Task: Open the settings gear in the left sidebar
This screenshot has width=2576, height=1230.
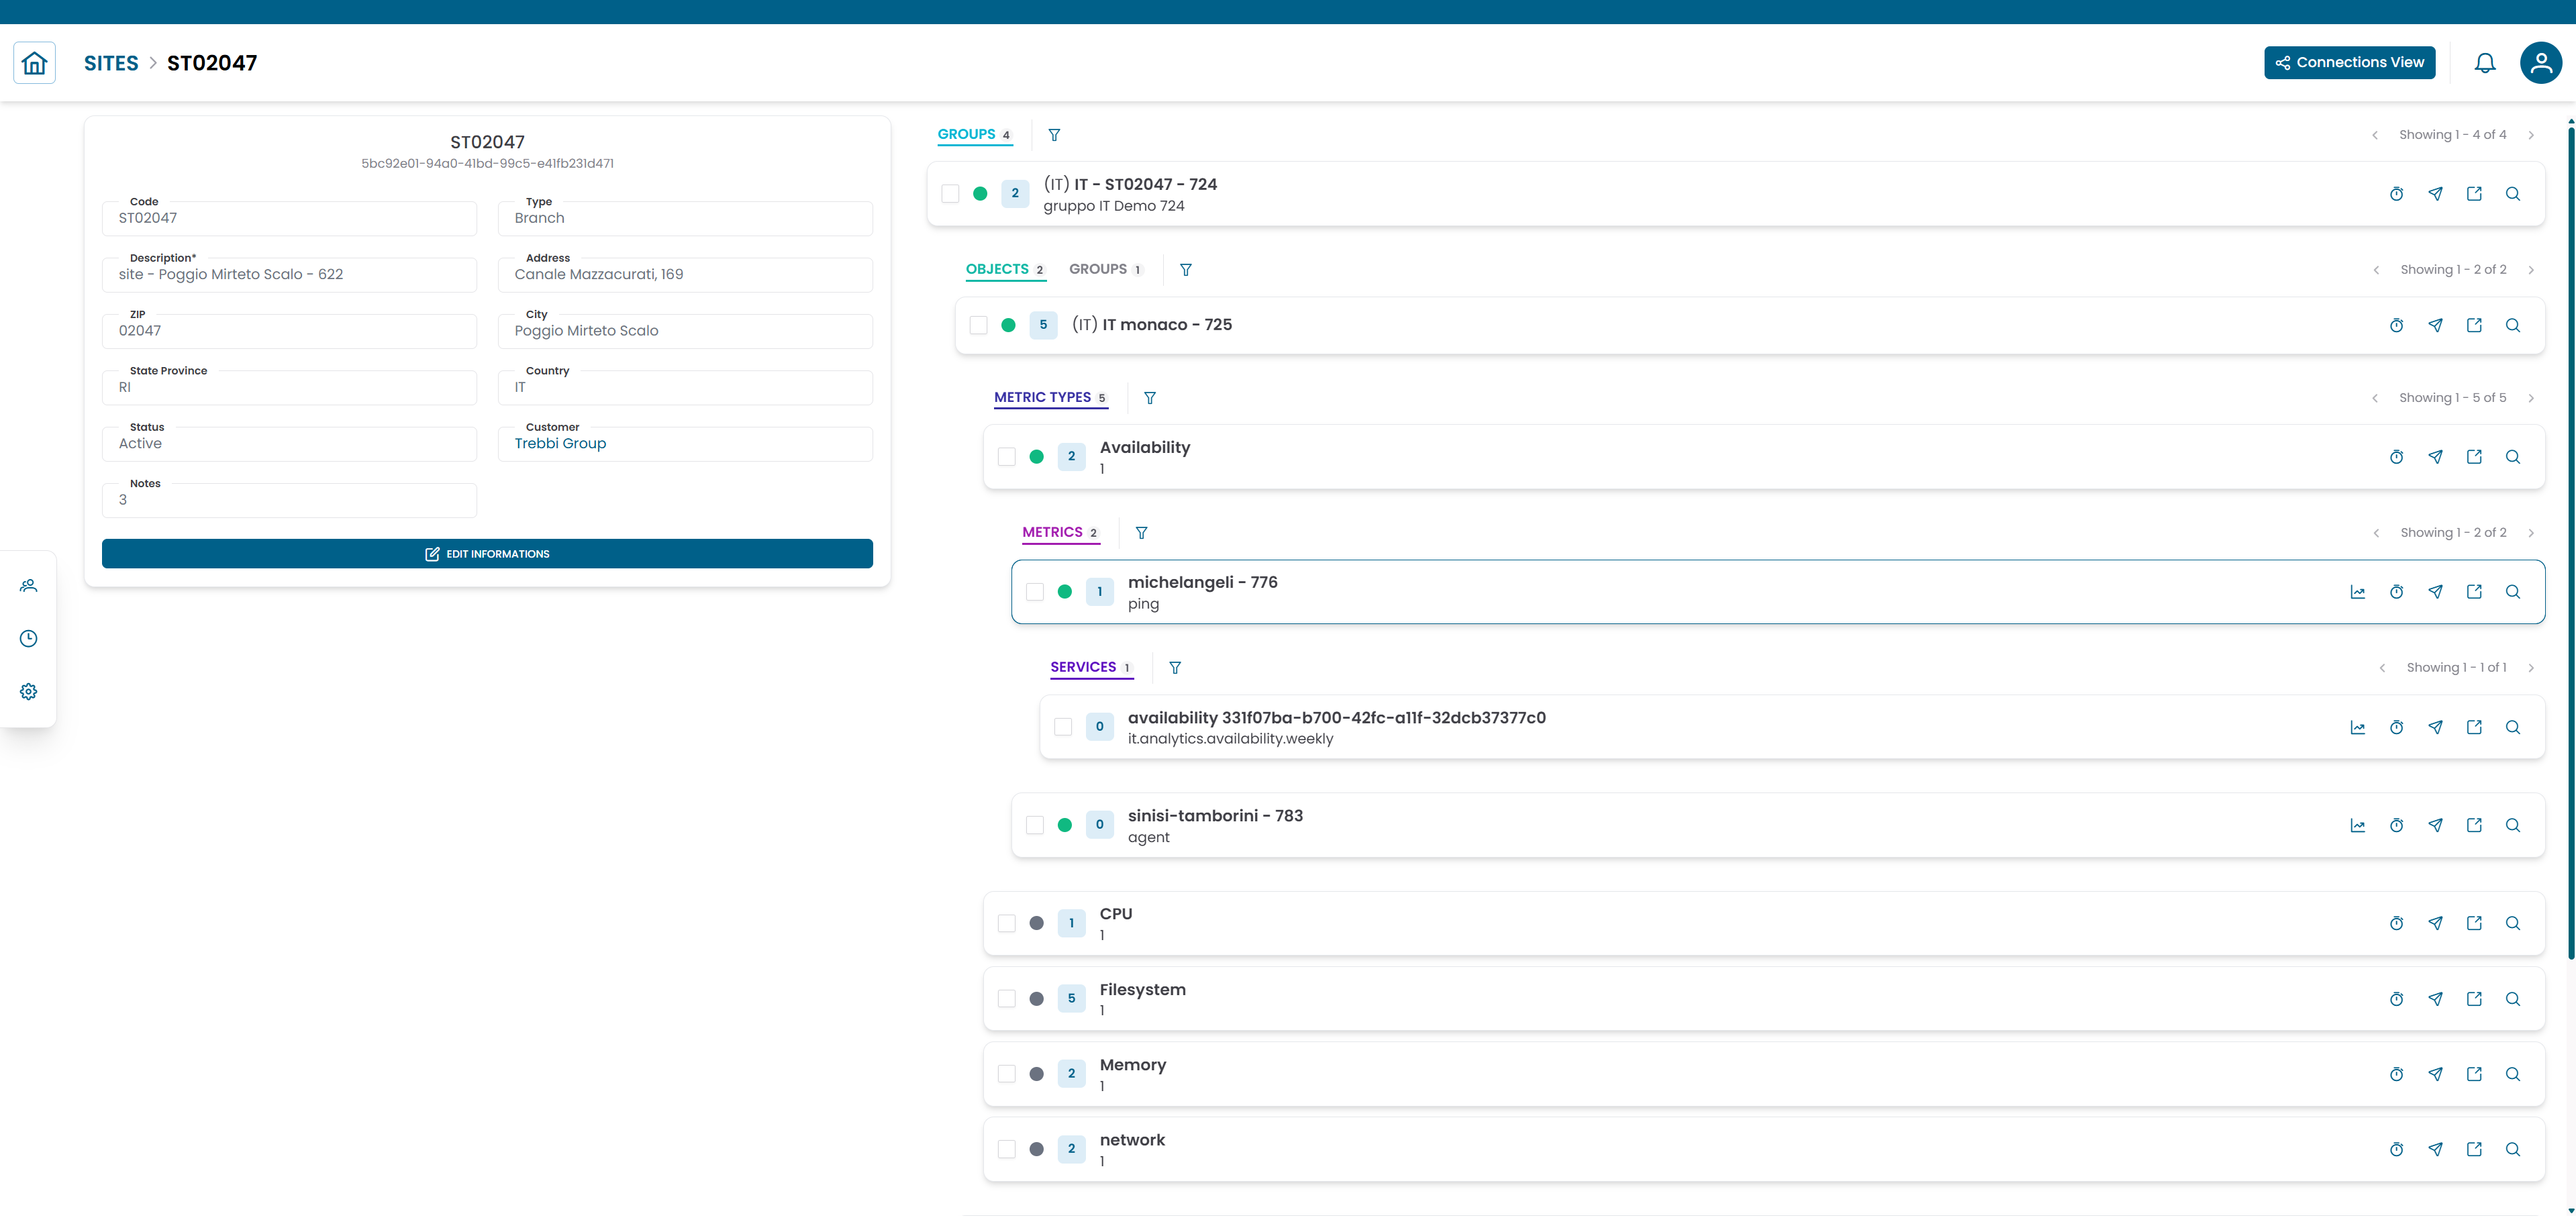Action: coord(29,692)
